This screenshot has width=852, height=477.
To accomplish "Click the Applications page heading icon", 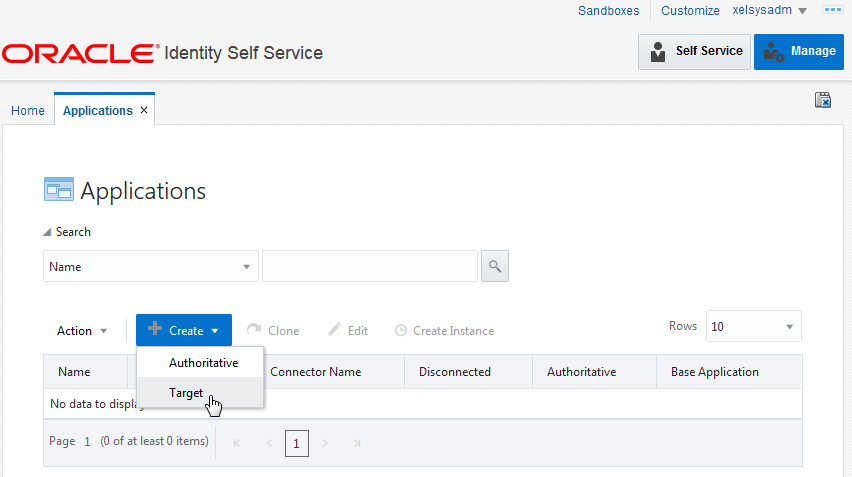I will tap(59, 190).
